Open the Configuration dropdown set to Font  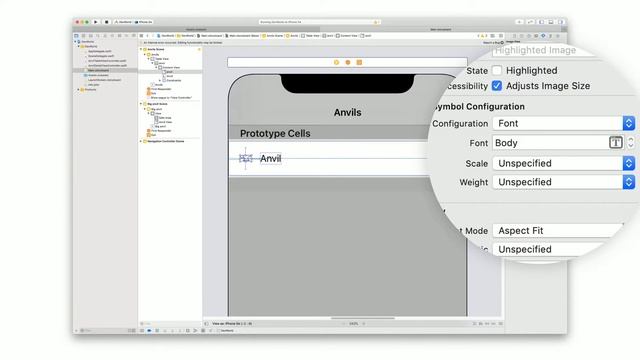564,123
